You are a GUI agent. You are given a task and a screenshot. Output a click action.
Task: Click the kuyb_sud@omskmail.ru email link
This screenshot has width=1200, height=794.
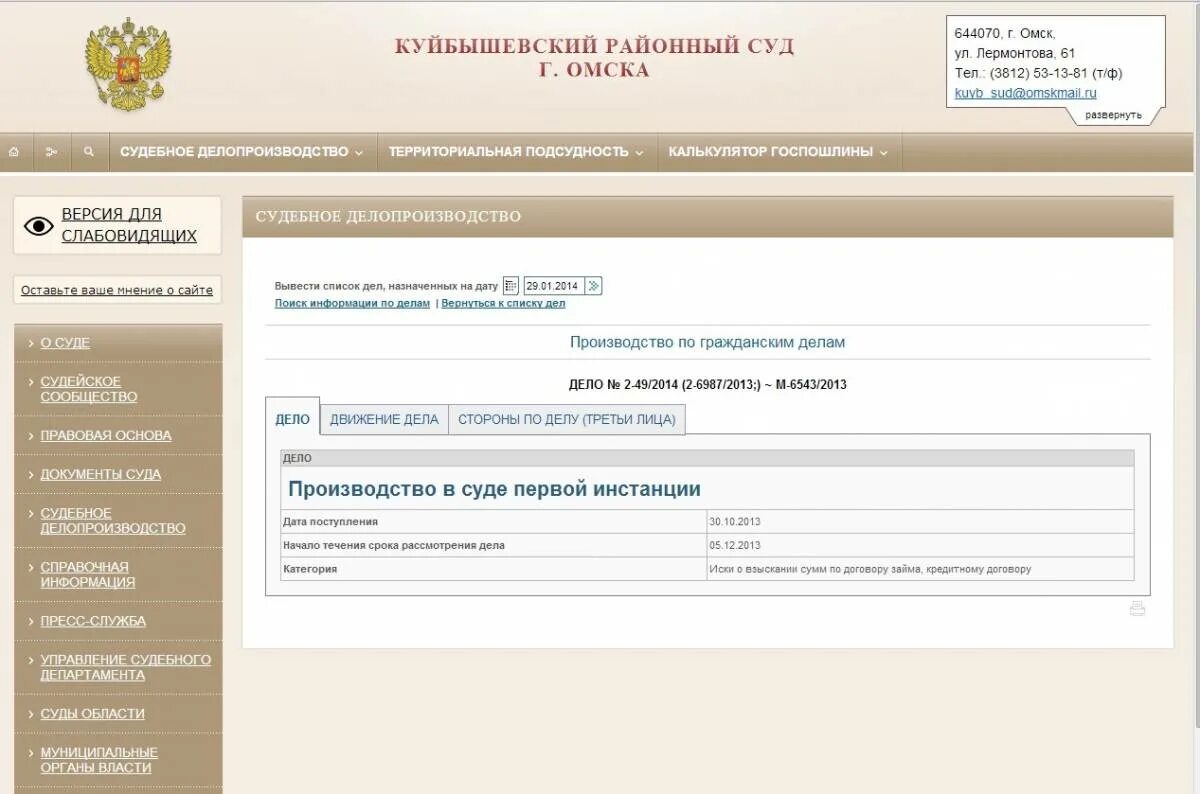pos(1024,92)
